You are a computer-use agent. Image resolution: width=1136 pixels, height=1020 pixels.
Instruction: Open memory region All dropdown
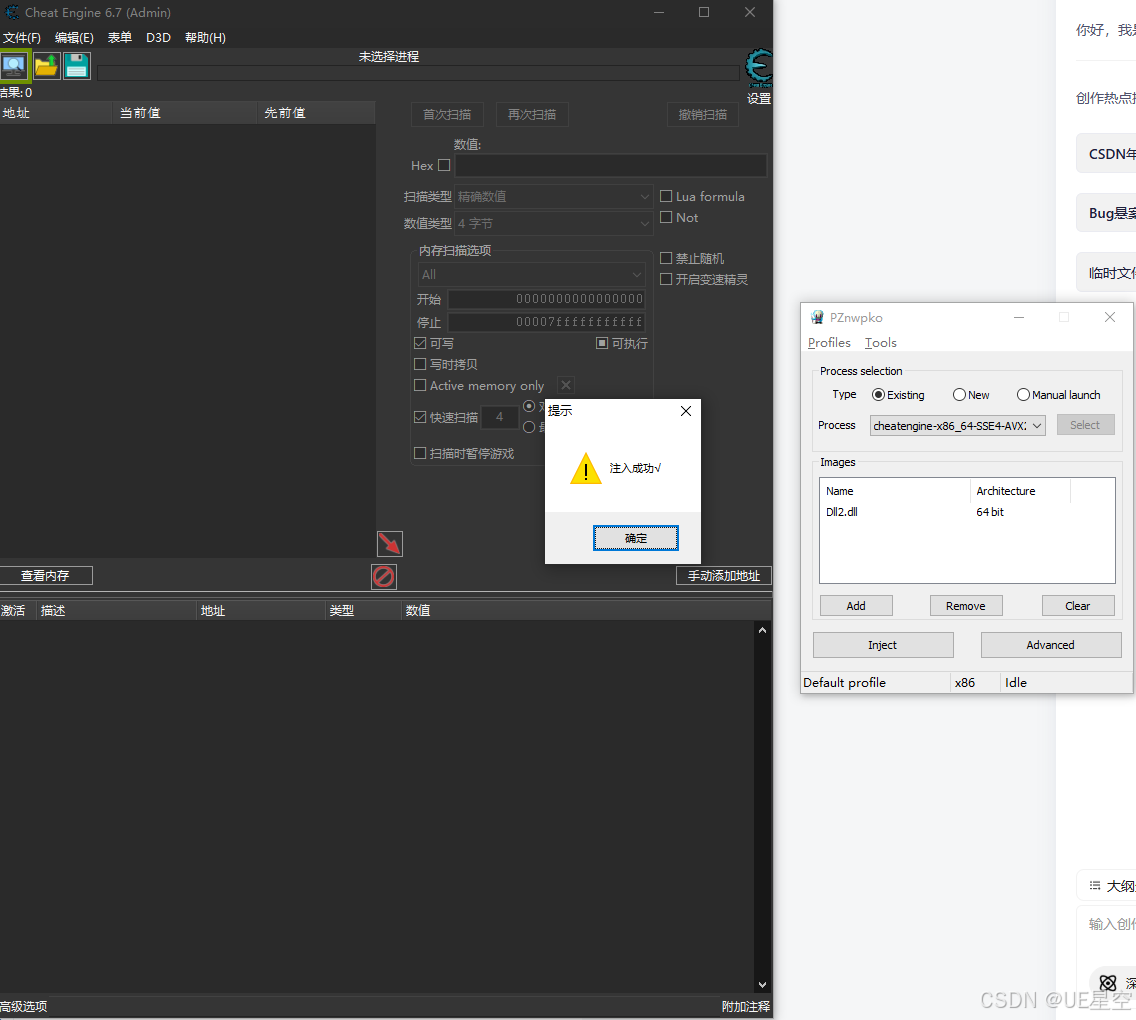pos(531,275)
